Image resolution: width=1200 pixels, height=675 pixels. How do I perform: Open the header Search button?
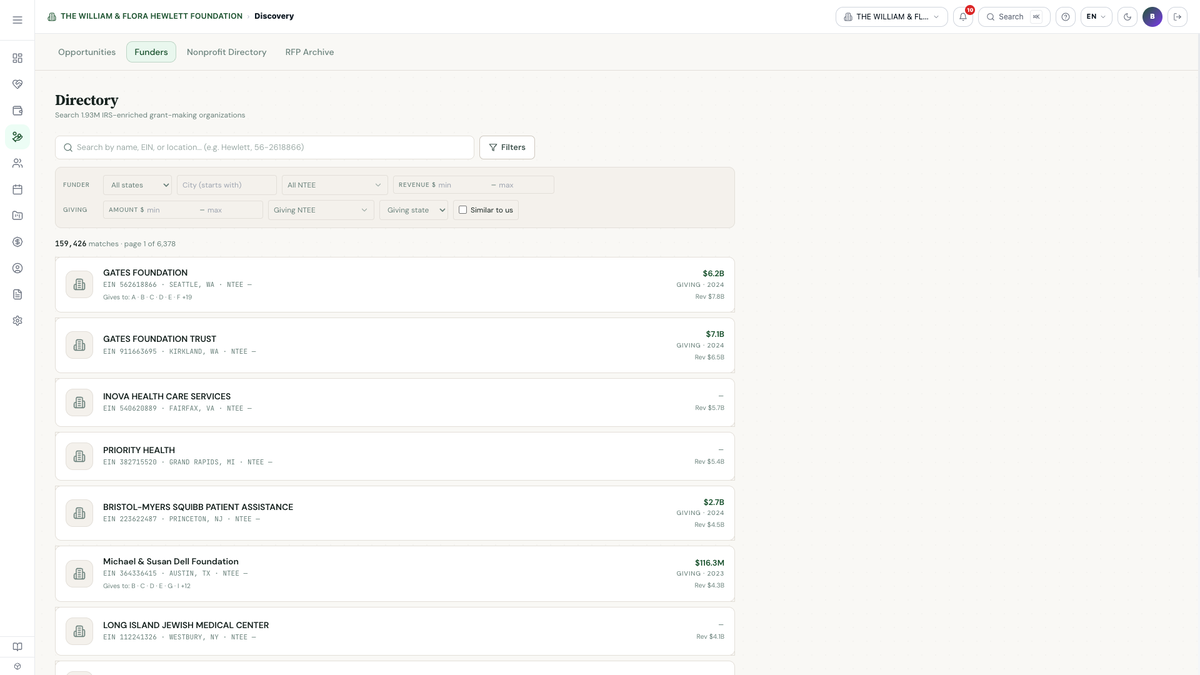coord(1014,17)
